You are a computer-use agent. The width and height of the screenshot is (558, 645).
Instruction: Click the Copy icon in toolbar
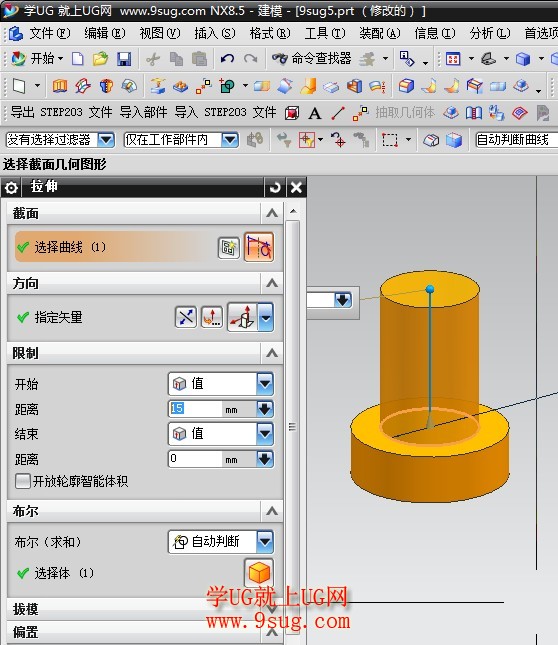tap(176, 59)
